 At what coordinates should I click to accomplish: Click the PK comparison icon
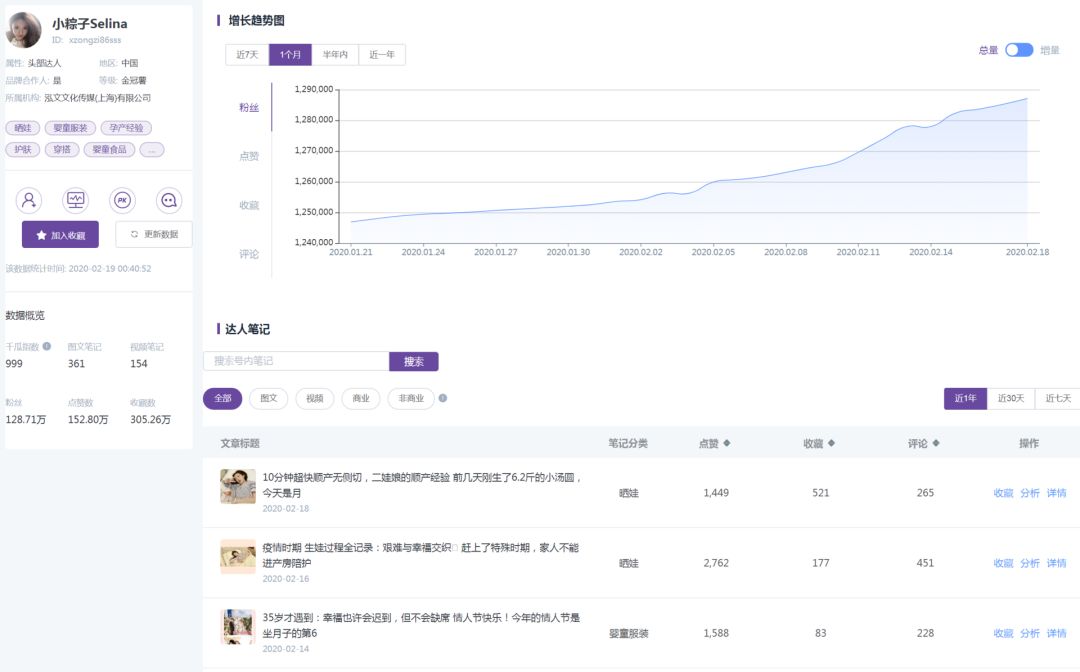pos(122,200)
